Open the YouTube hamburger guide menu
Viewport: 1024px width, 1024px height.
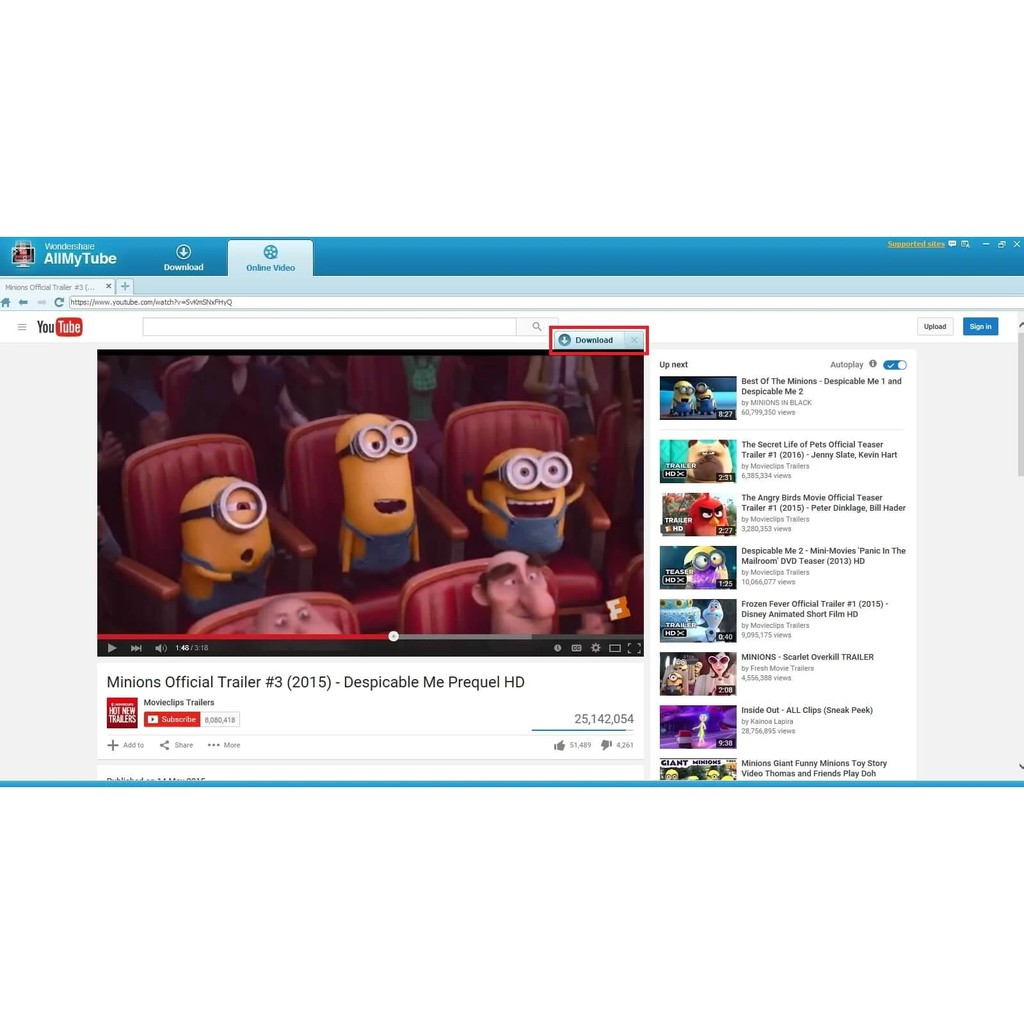click(x=22, y=327)
